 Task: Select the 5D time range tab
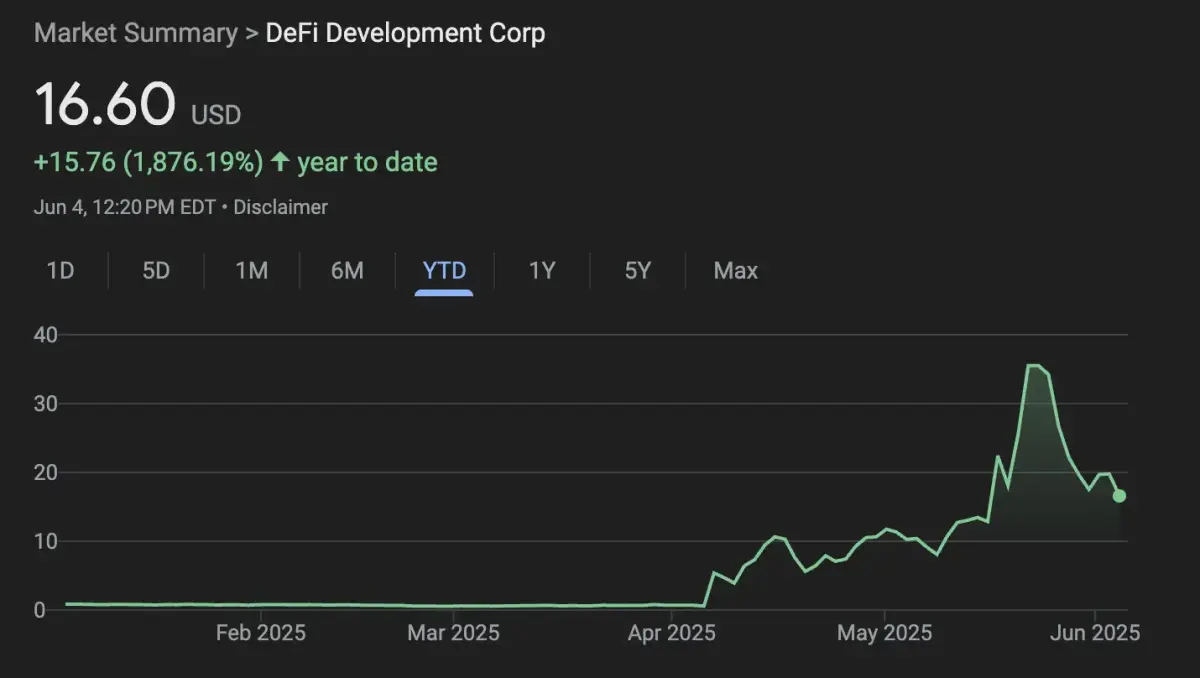click(x=156, y=270)
